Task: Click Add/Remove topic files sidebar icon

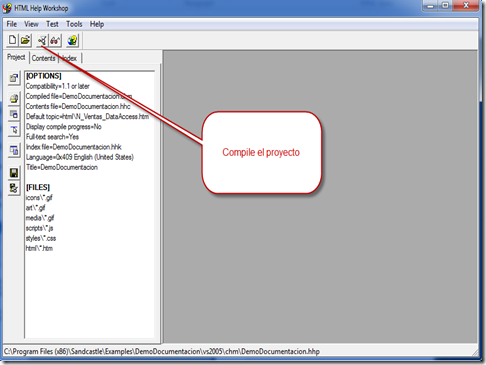Action: [x=14, y=99]
